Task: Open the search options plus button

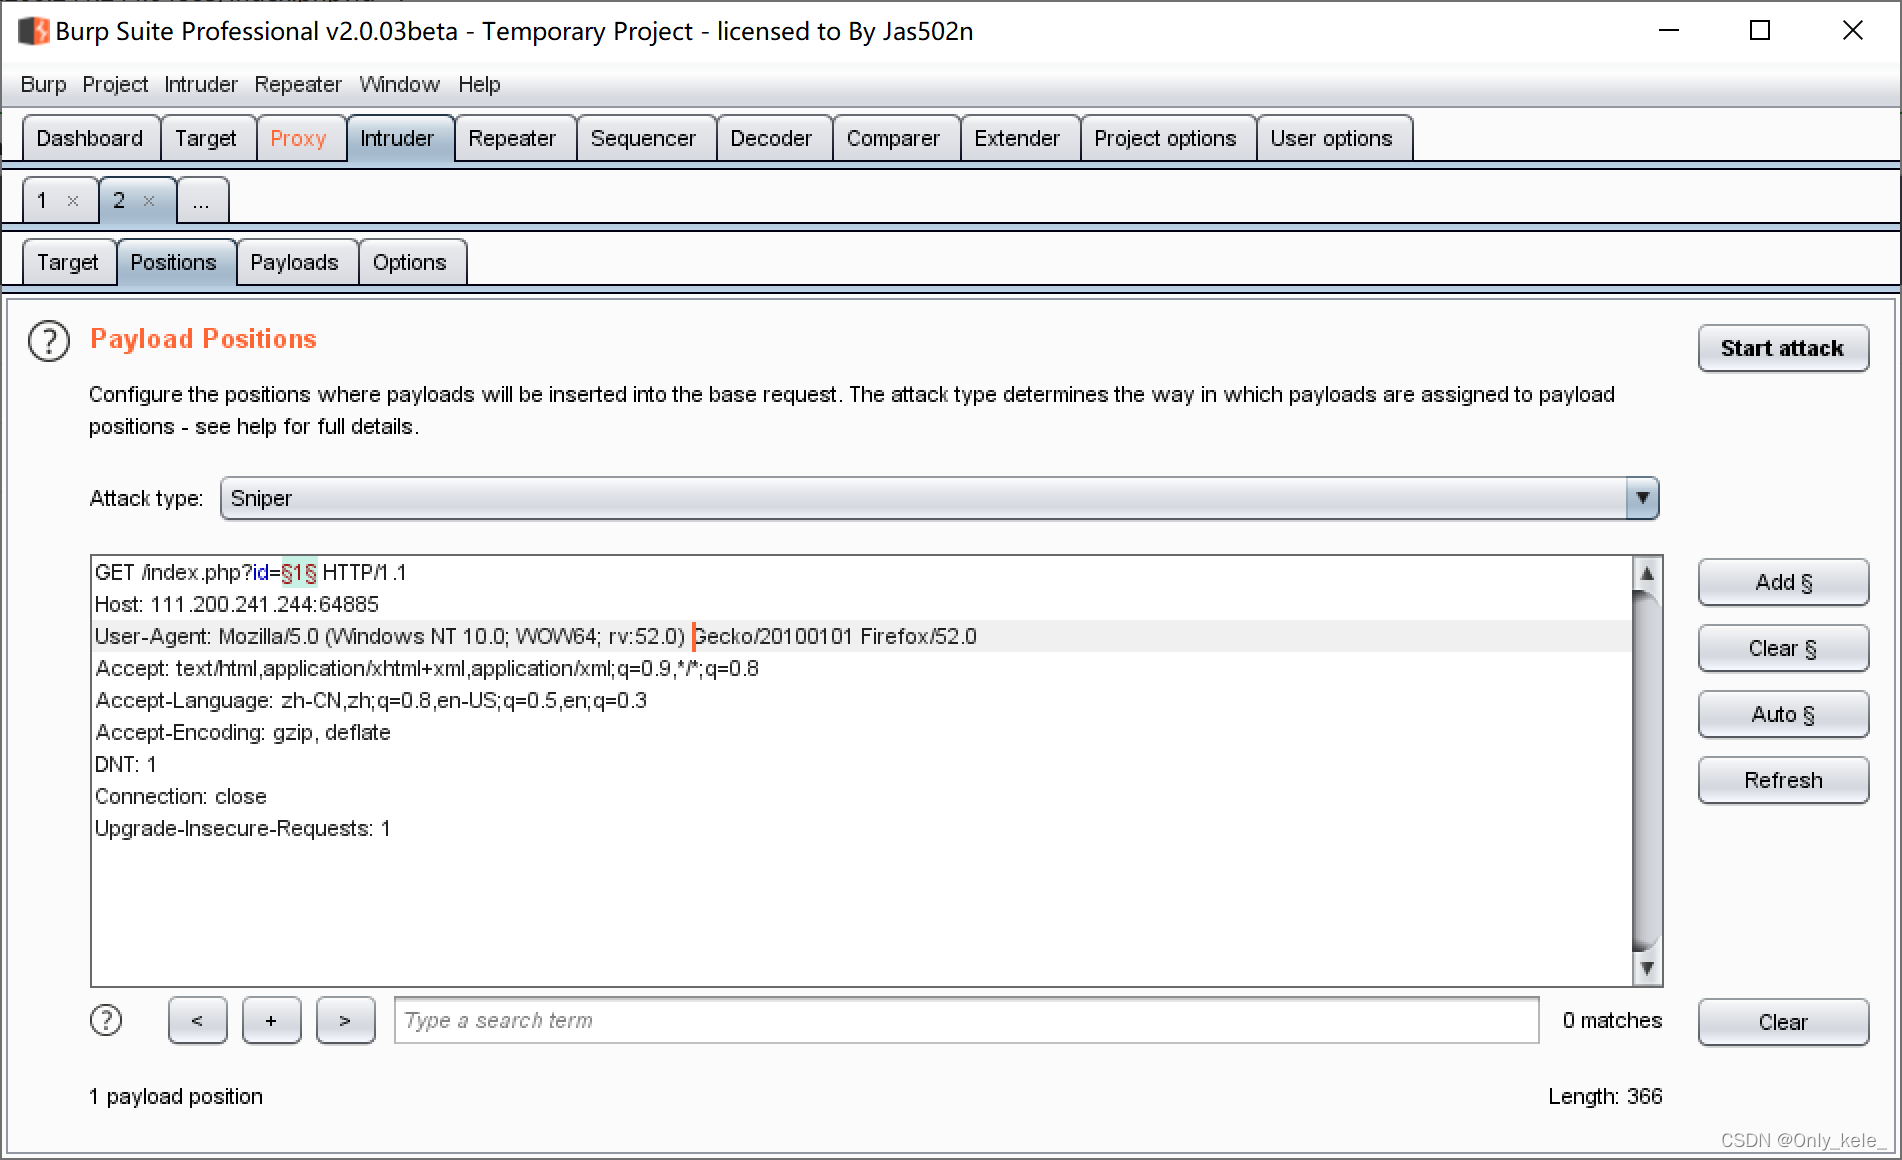Action: [271, 1020]
